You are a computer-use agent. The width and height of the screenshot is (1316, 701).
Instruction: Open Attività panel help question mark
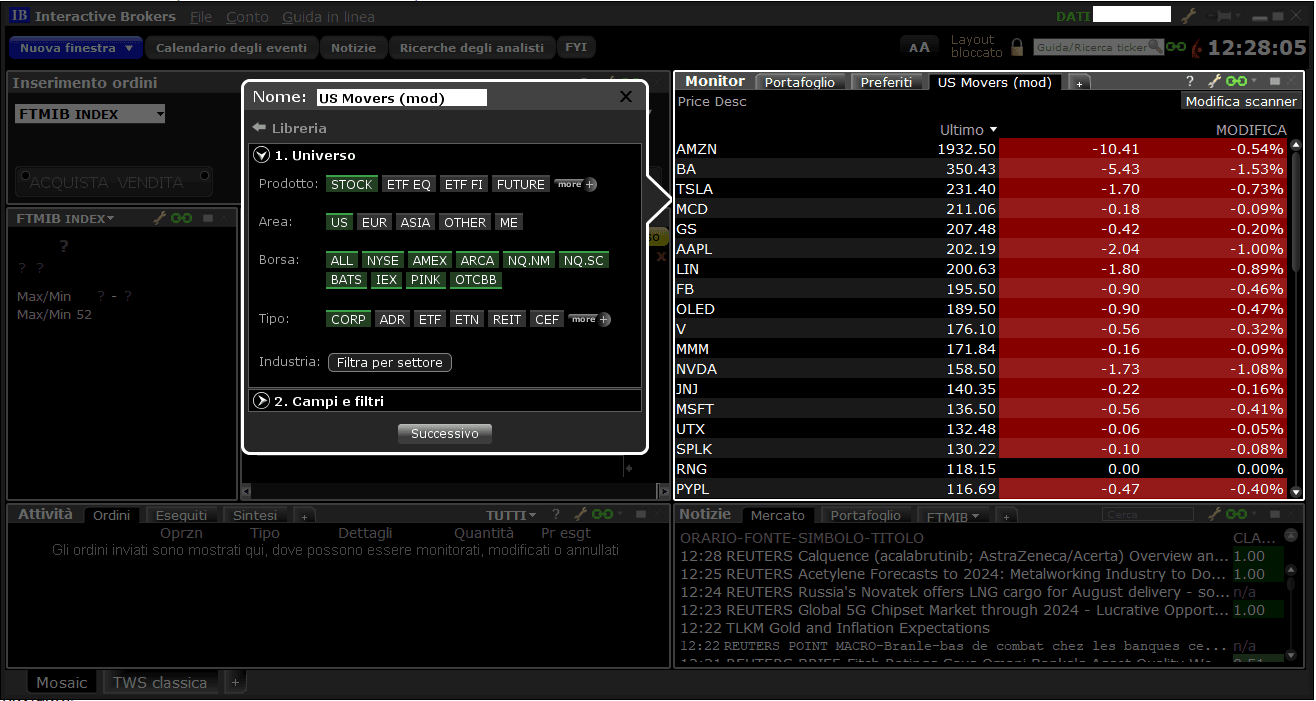555,514
